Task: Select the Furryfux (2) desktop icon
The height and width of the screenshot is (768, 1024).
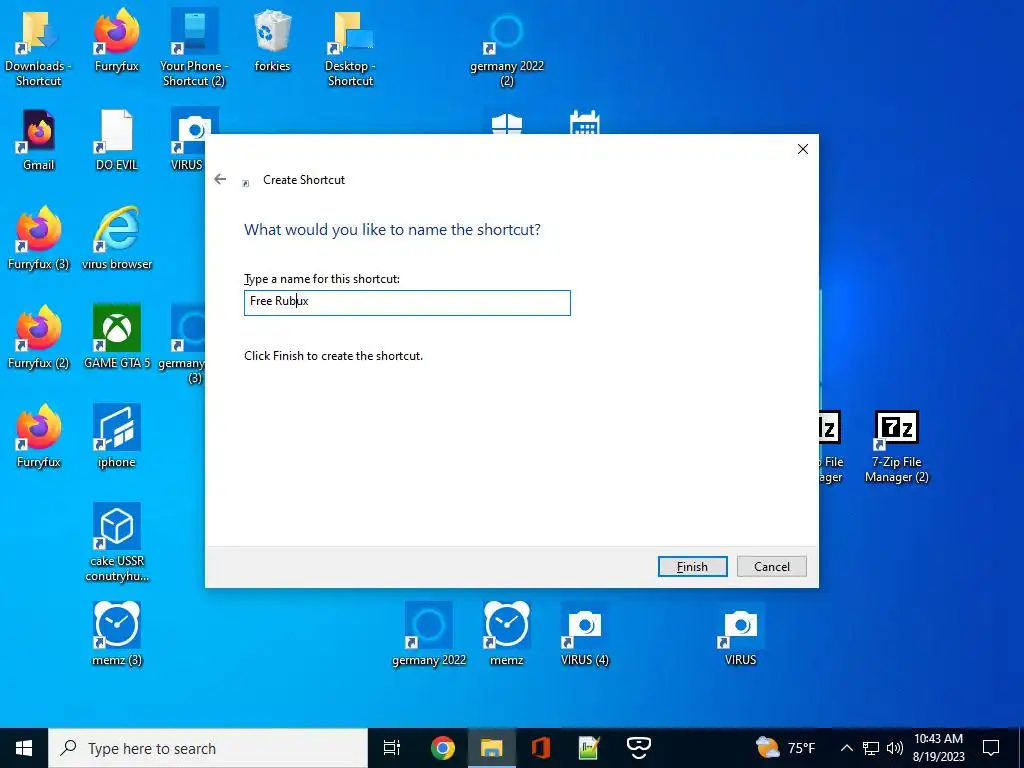Action: (x=39, y=338)
